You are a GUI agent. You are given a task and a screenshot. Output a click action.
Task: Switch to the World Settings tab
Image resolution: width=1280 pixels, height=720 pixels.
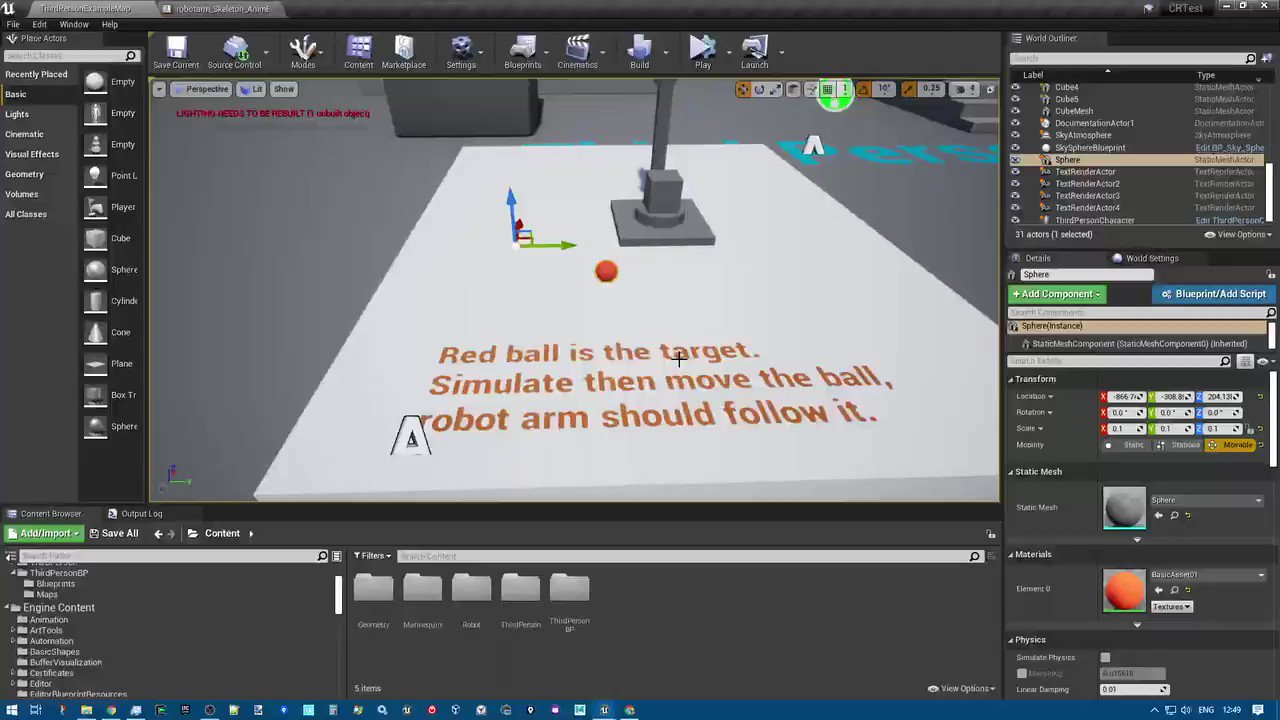[x=1152, y=257]
